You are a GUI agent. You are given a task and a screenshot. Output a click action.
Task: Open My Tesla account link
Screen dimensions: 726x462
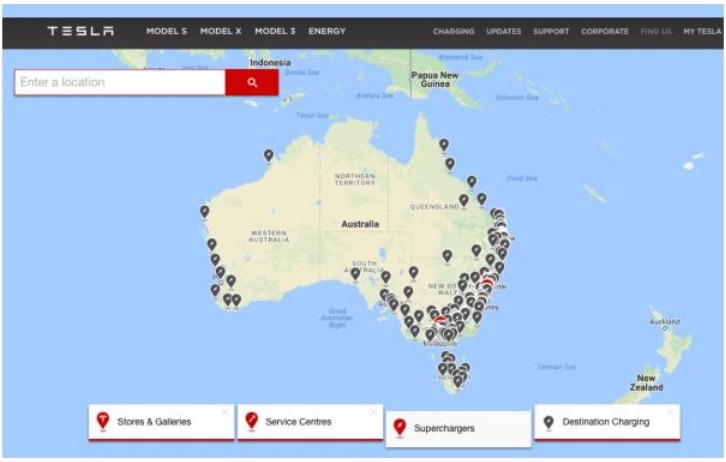point(702,31)
